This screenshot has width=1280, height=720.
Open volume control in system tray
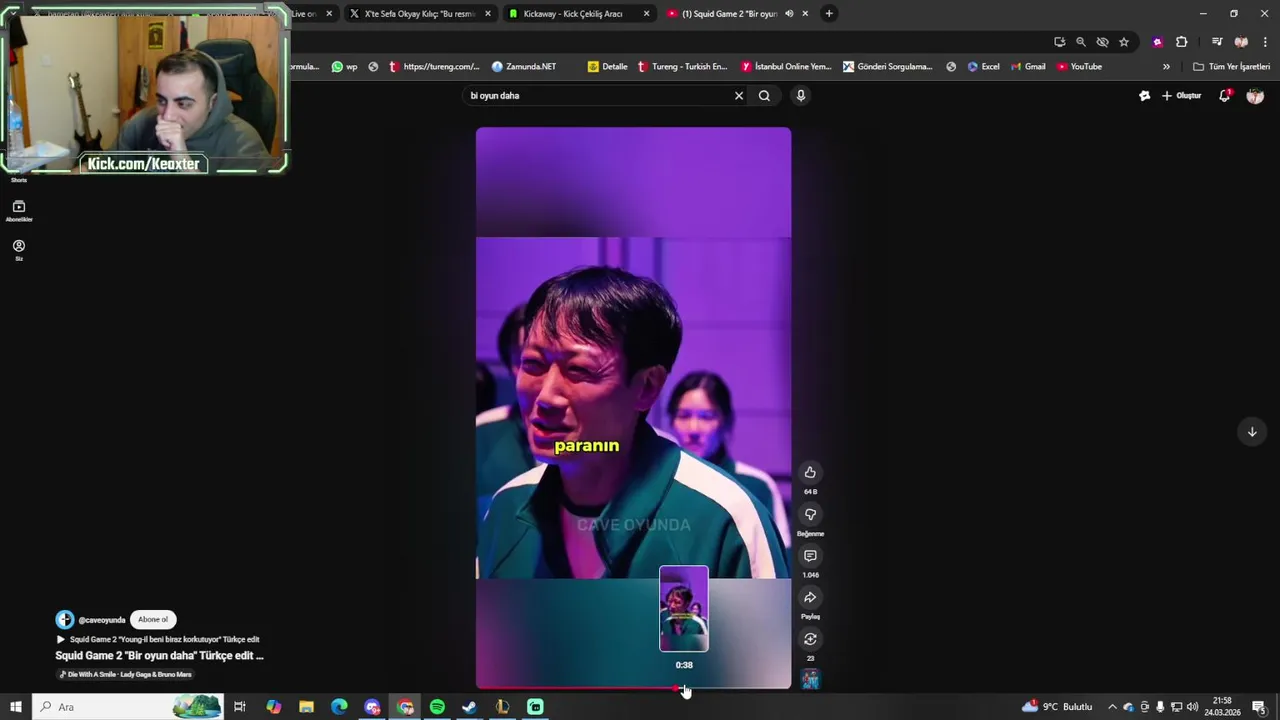(x=1191, y=707)
